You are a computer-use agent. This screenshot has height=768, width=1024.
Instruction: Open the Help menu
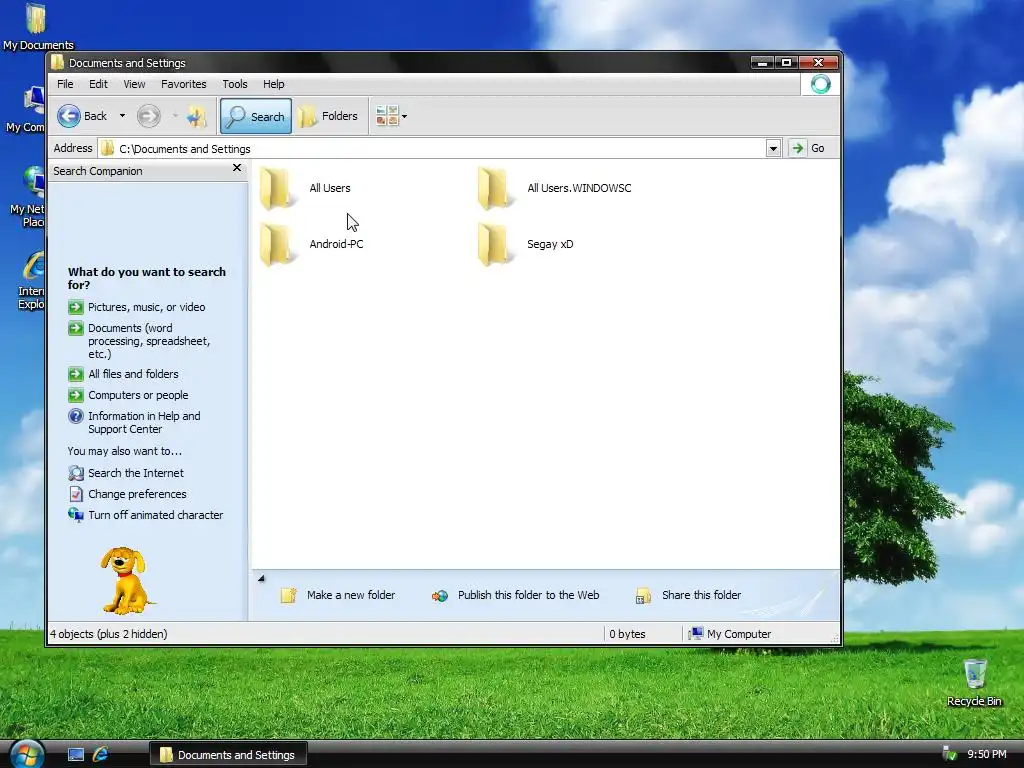[x=274, y=84]
